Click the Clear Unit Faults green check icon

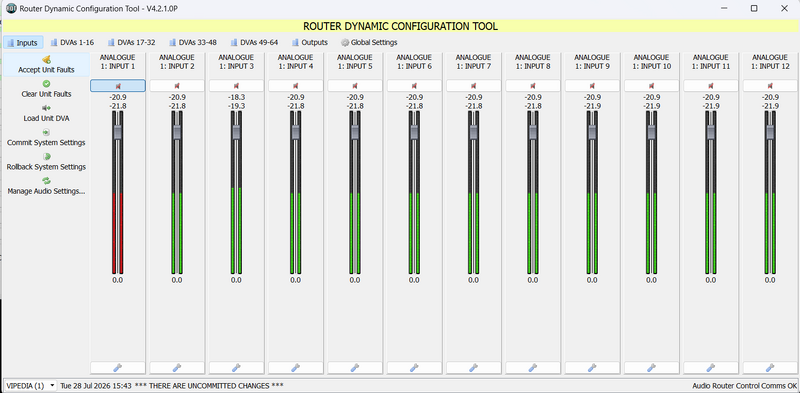tap(46, 84)
